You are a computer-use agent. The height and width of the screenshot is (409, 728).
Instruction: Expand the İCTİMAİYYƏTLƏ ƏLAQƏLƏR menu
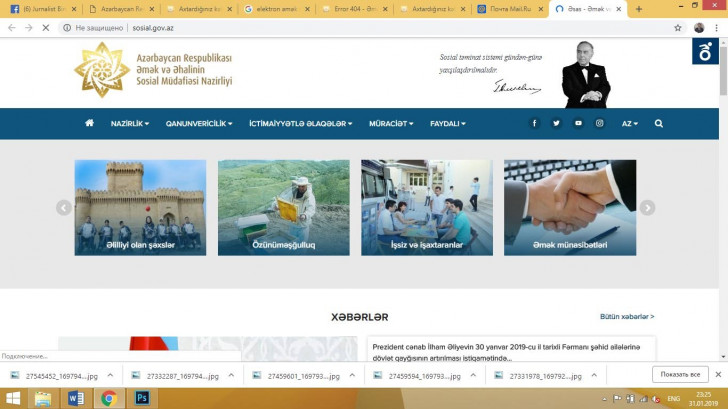[300, 123]
